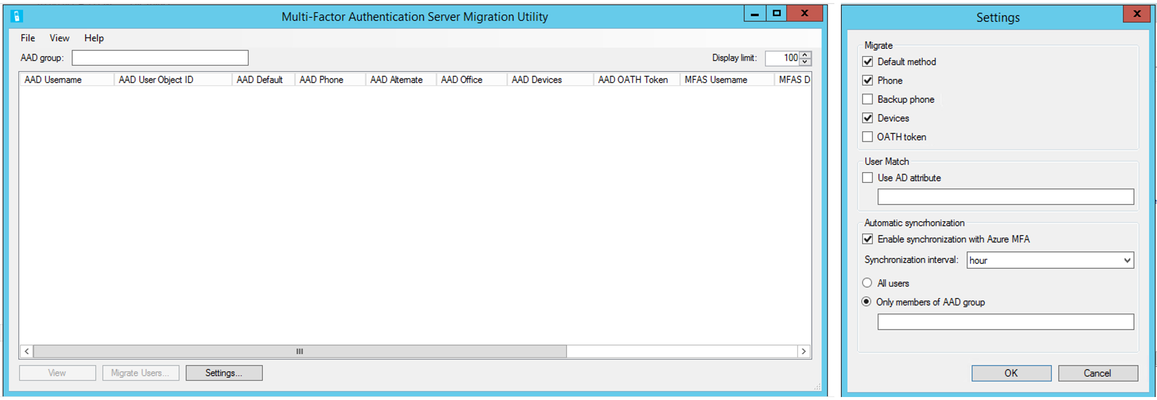
Task: Check the Use AD attribute checkbox
Action: pyautogui.click(x=868, y=178)
